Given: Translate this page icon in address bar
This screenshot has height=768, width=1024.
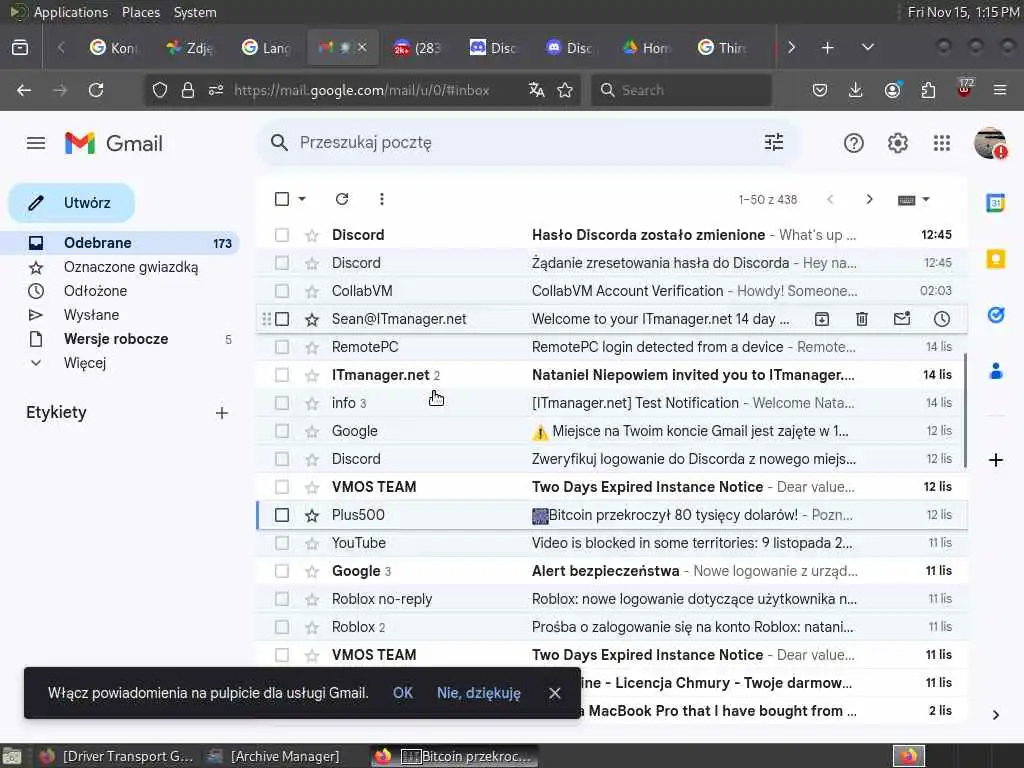Looking at the screenshot, I should click(x=537, y=90).
